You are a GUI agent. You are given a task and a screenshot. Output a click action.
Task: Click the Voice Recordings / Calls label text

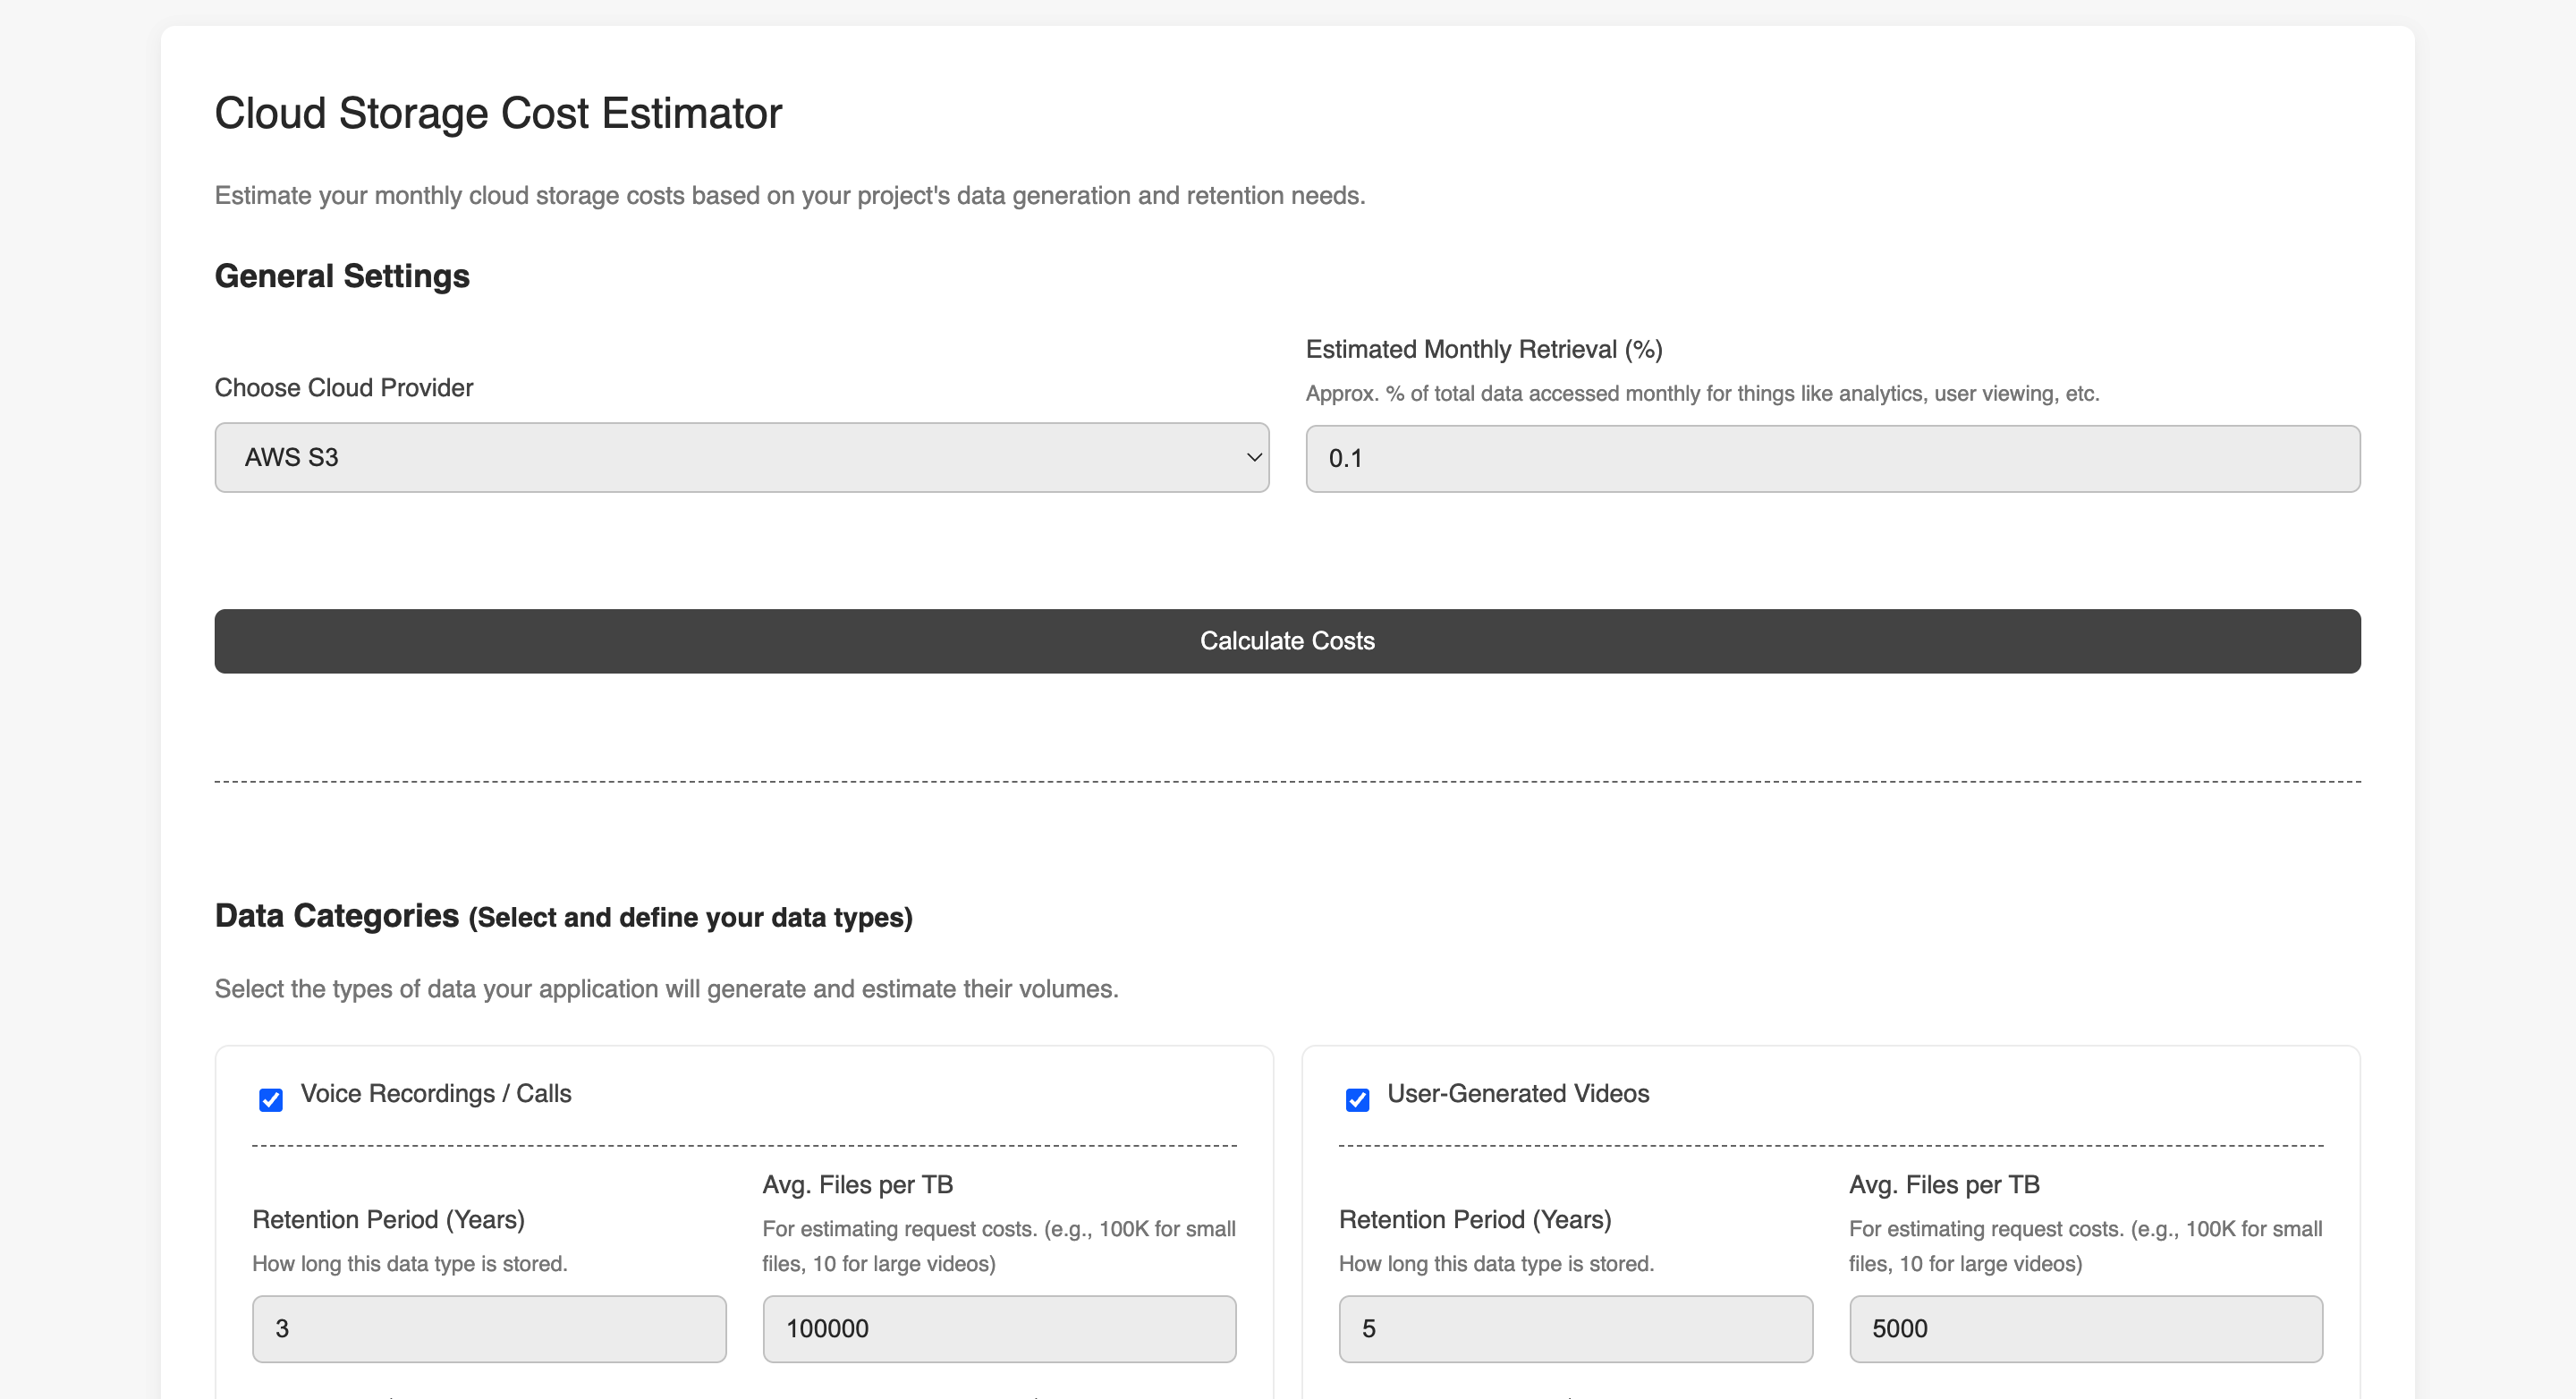(436, 1093)
